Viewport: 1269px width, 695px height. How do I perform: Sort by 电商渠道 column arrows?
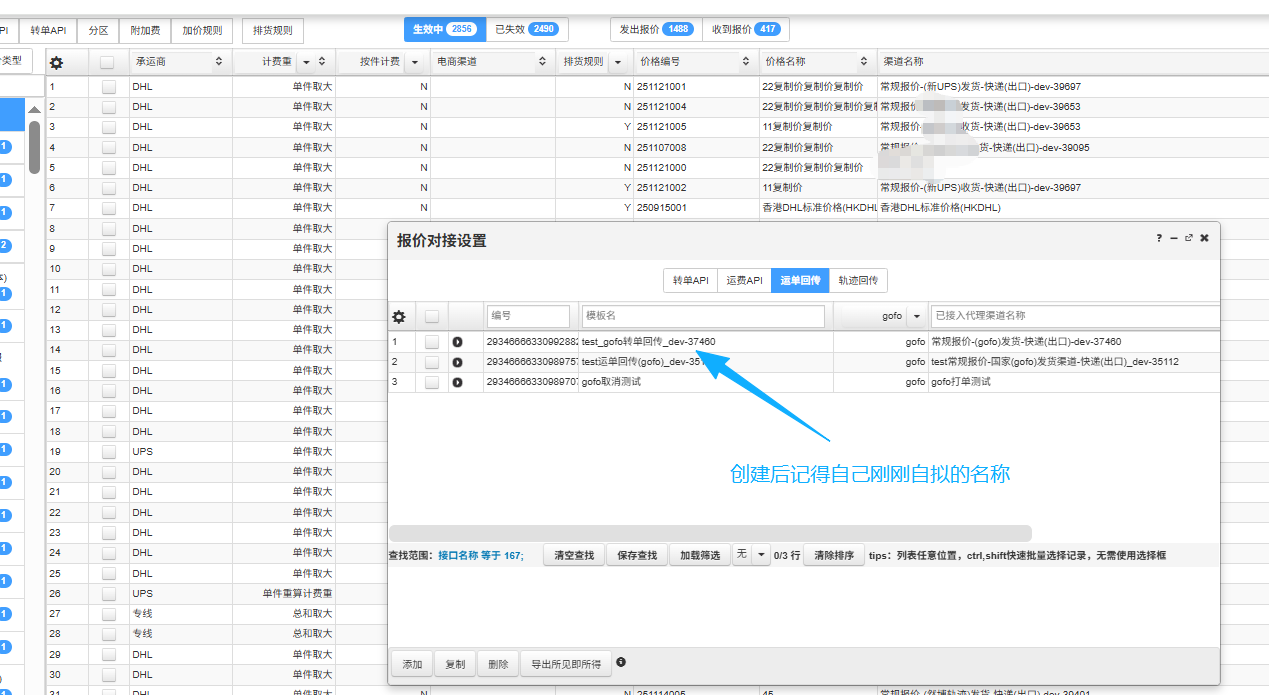point(543,62)
